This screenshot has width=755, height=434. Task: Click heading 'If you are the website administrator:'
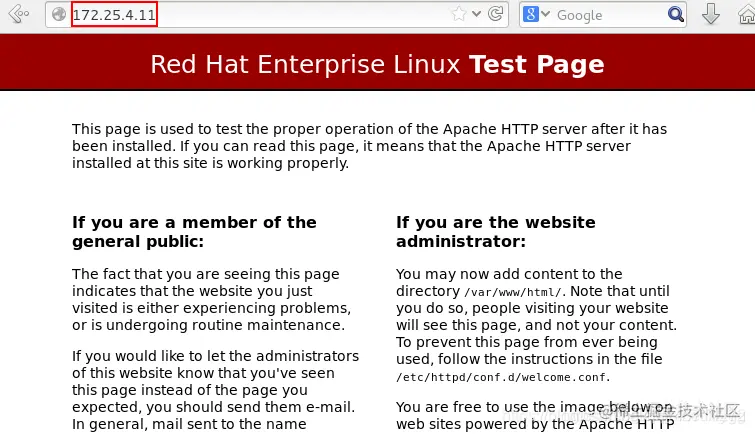pyautogui.click(x=495, y=232)
